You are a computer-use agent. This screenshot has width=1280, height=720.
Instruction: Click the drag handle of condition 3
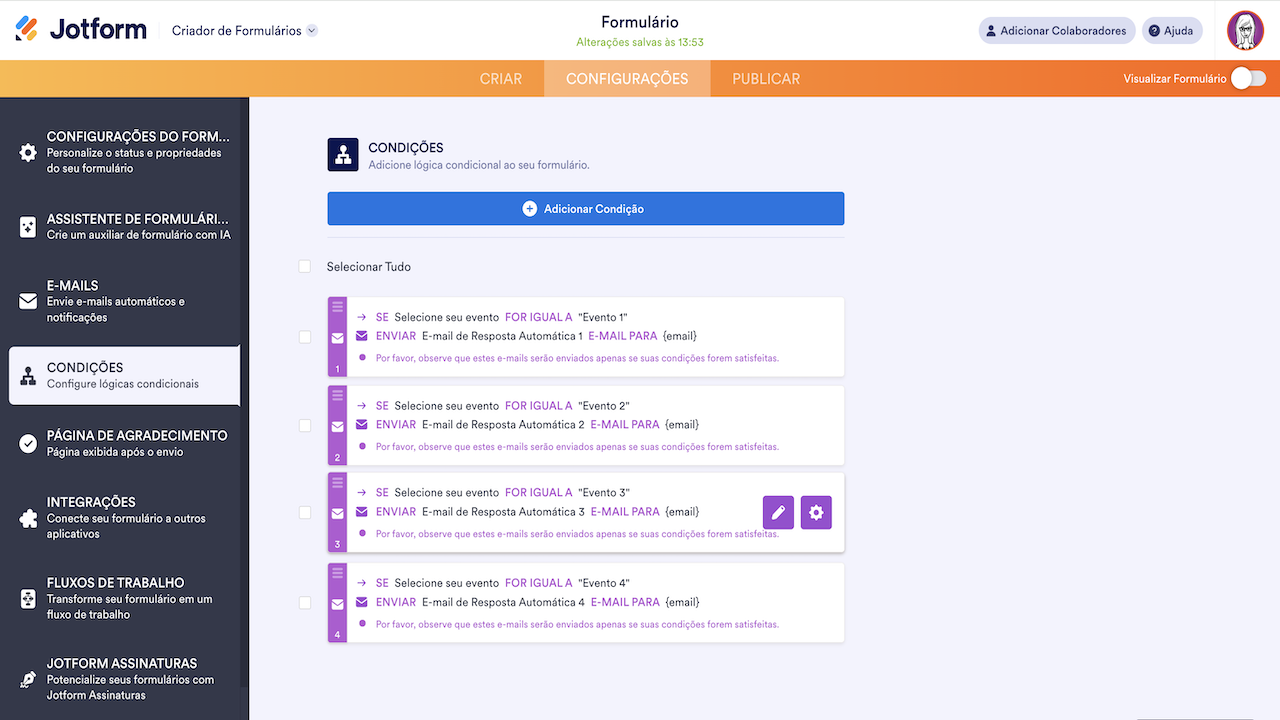(337, 481)
